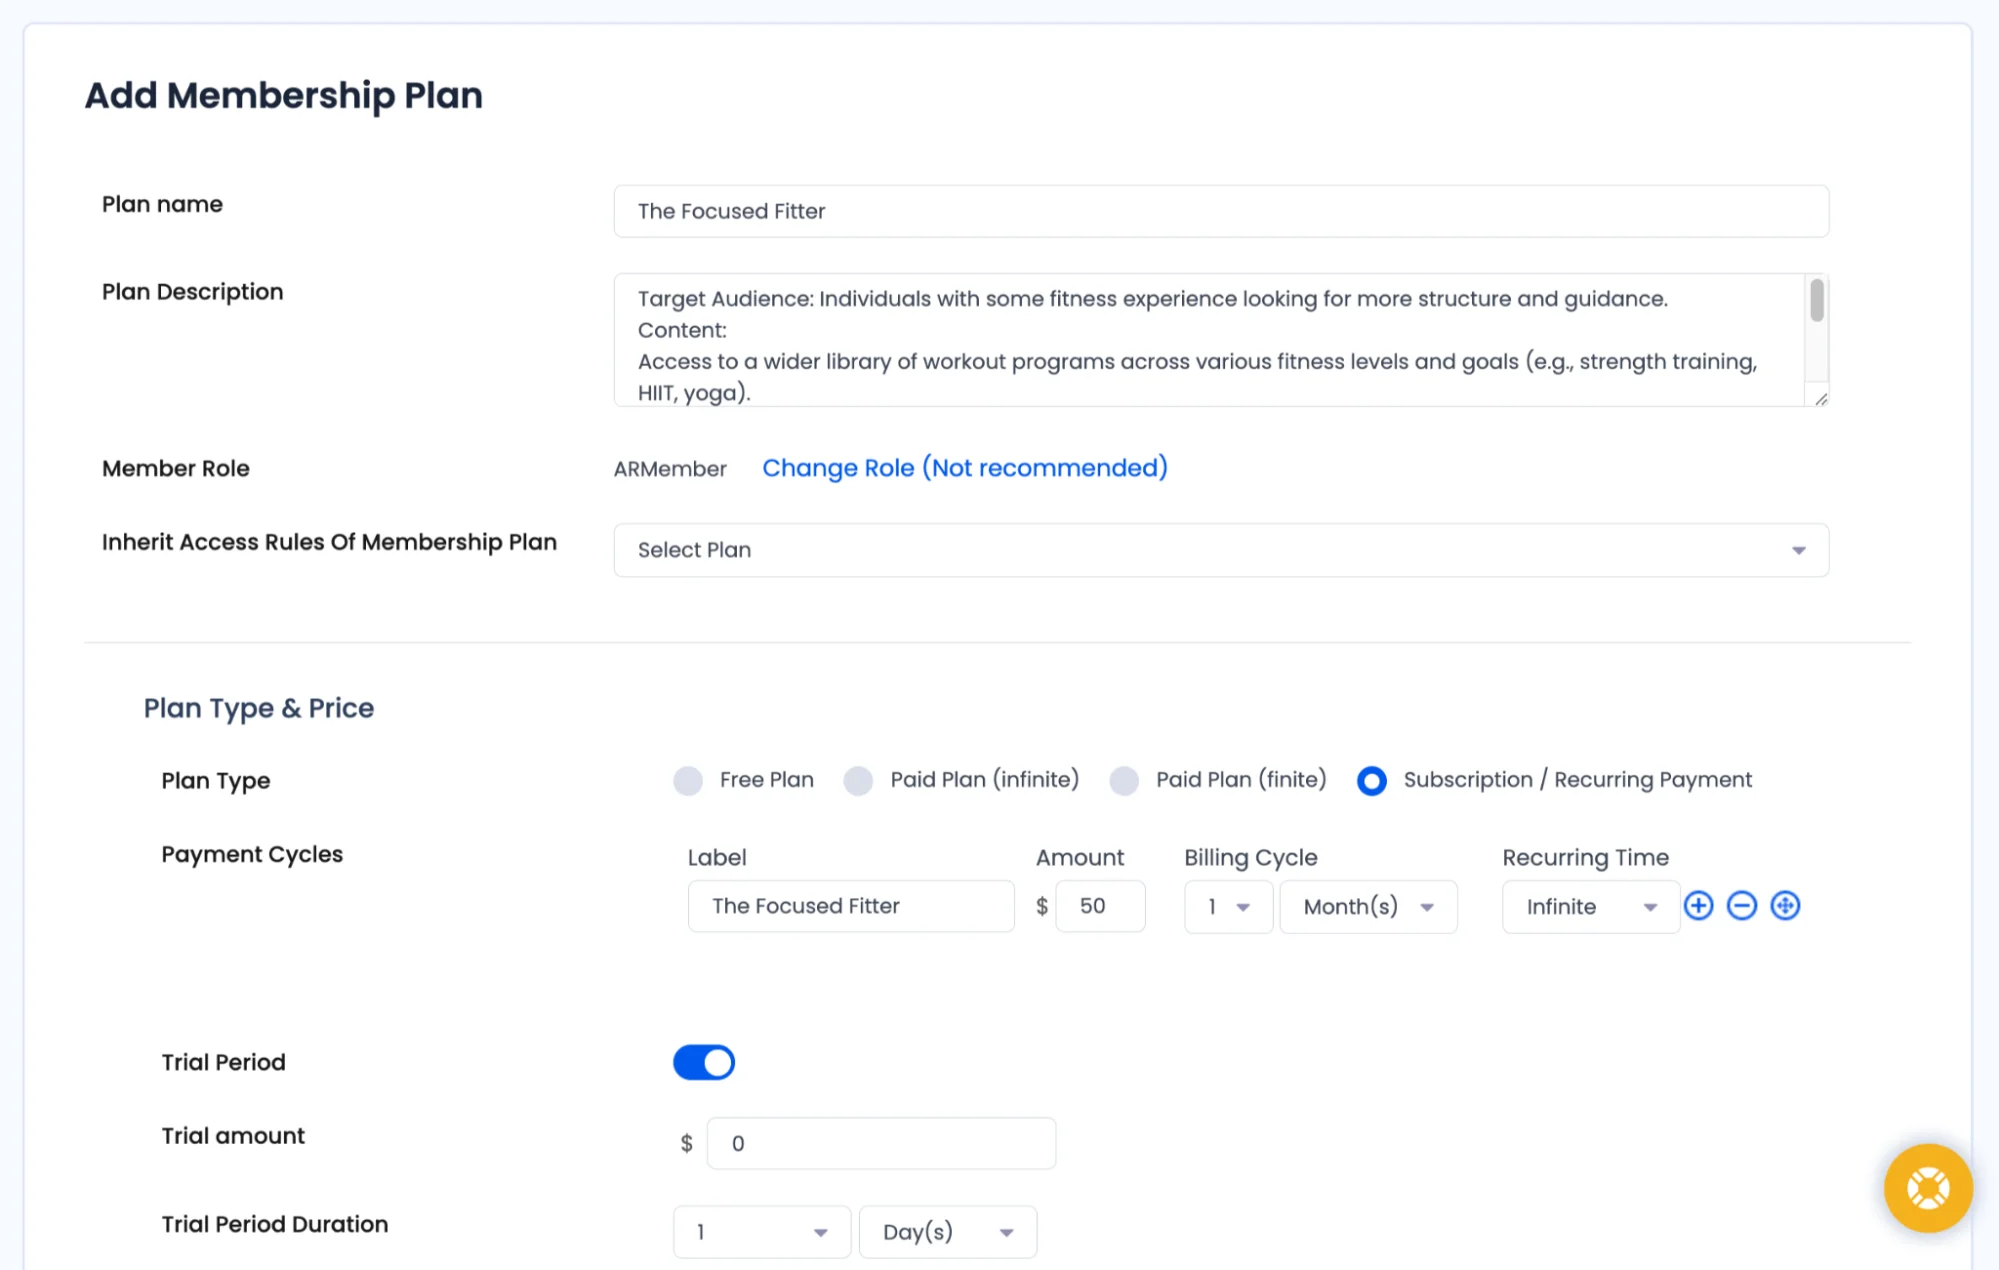Click the ARMember role text
Screen dimensions: 1999x1270
pos(670,469)
